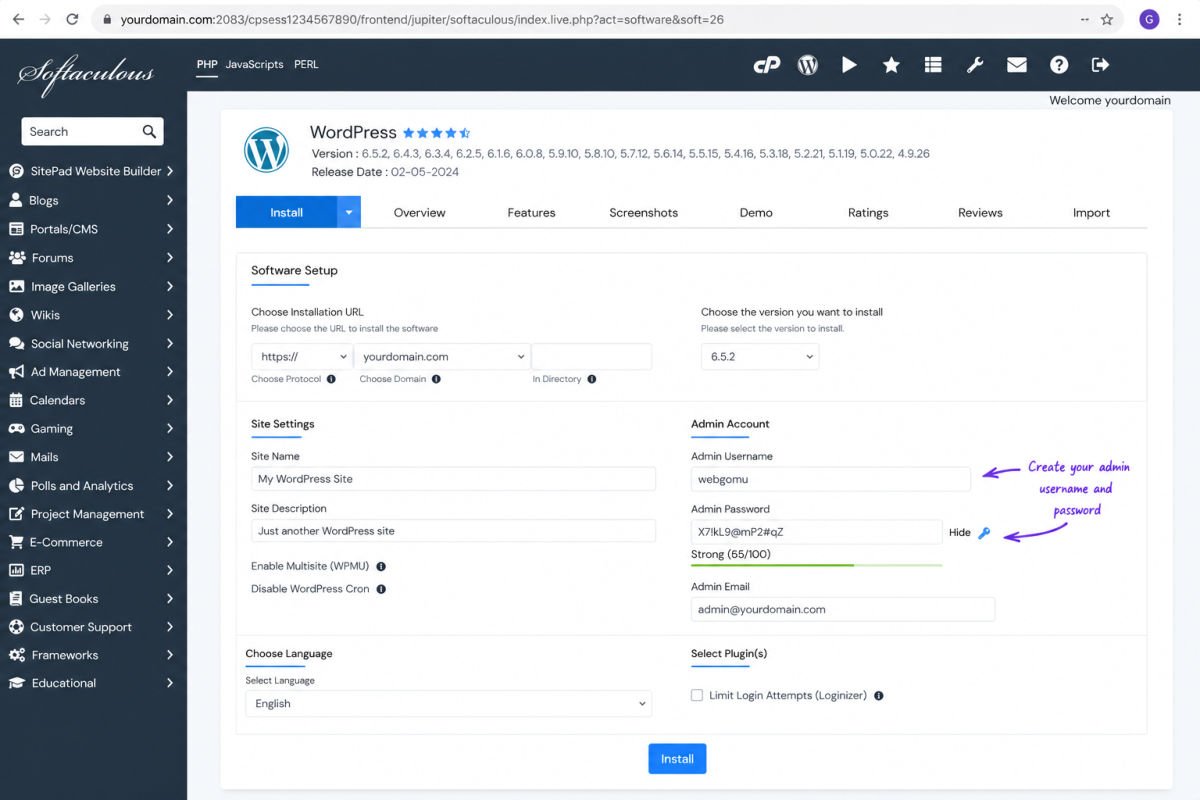Expand the Portals/CMS category
The width and height of the screenshot is (1200, 800).
point(92,229)
